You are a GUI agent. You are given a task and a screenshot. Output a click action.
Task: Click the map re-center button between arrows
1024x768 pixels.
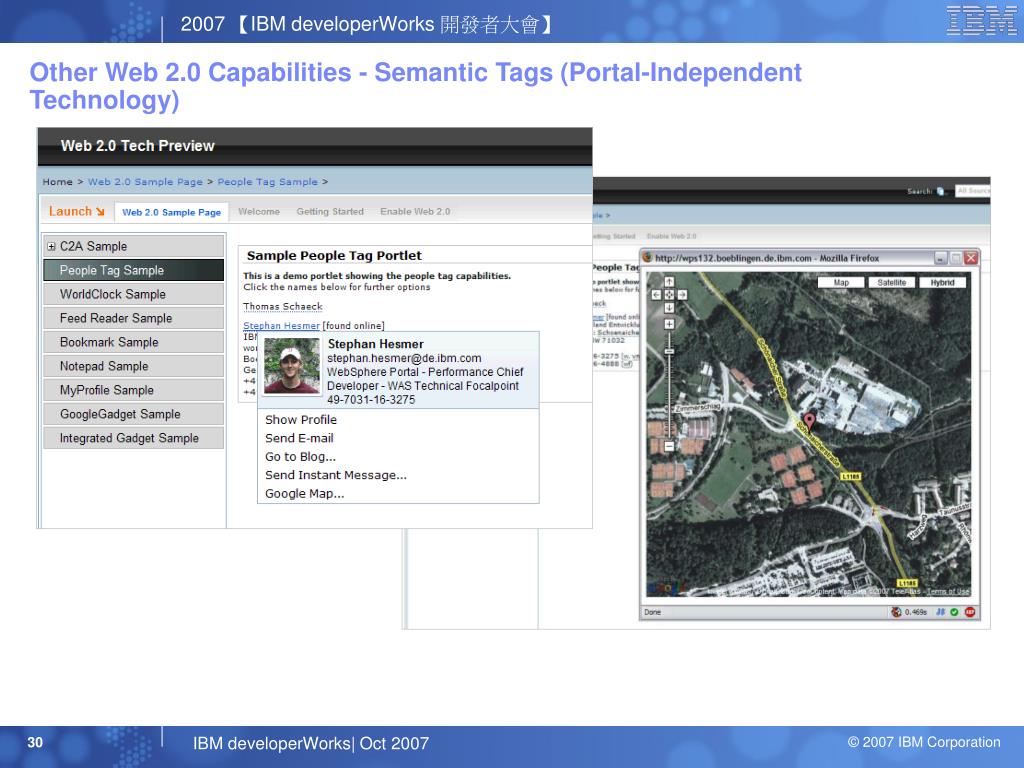pos(669,295)
